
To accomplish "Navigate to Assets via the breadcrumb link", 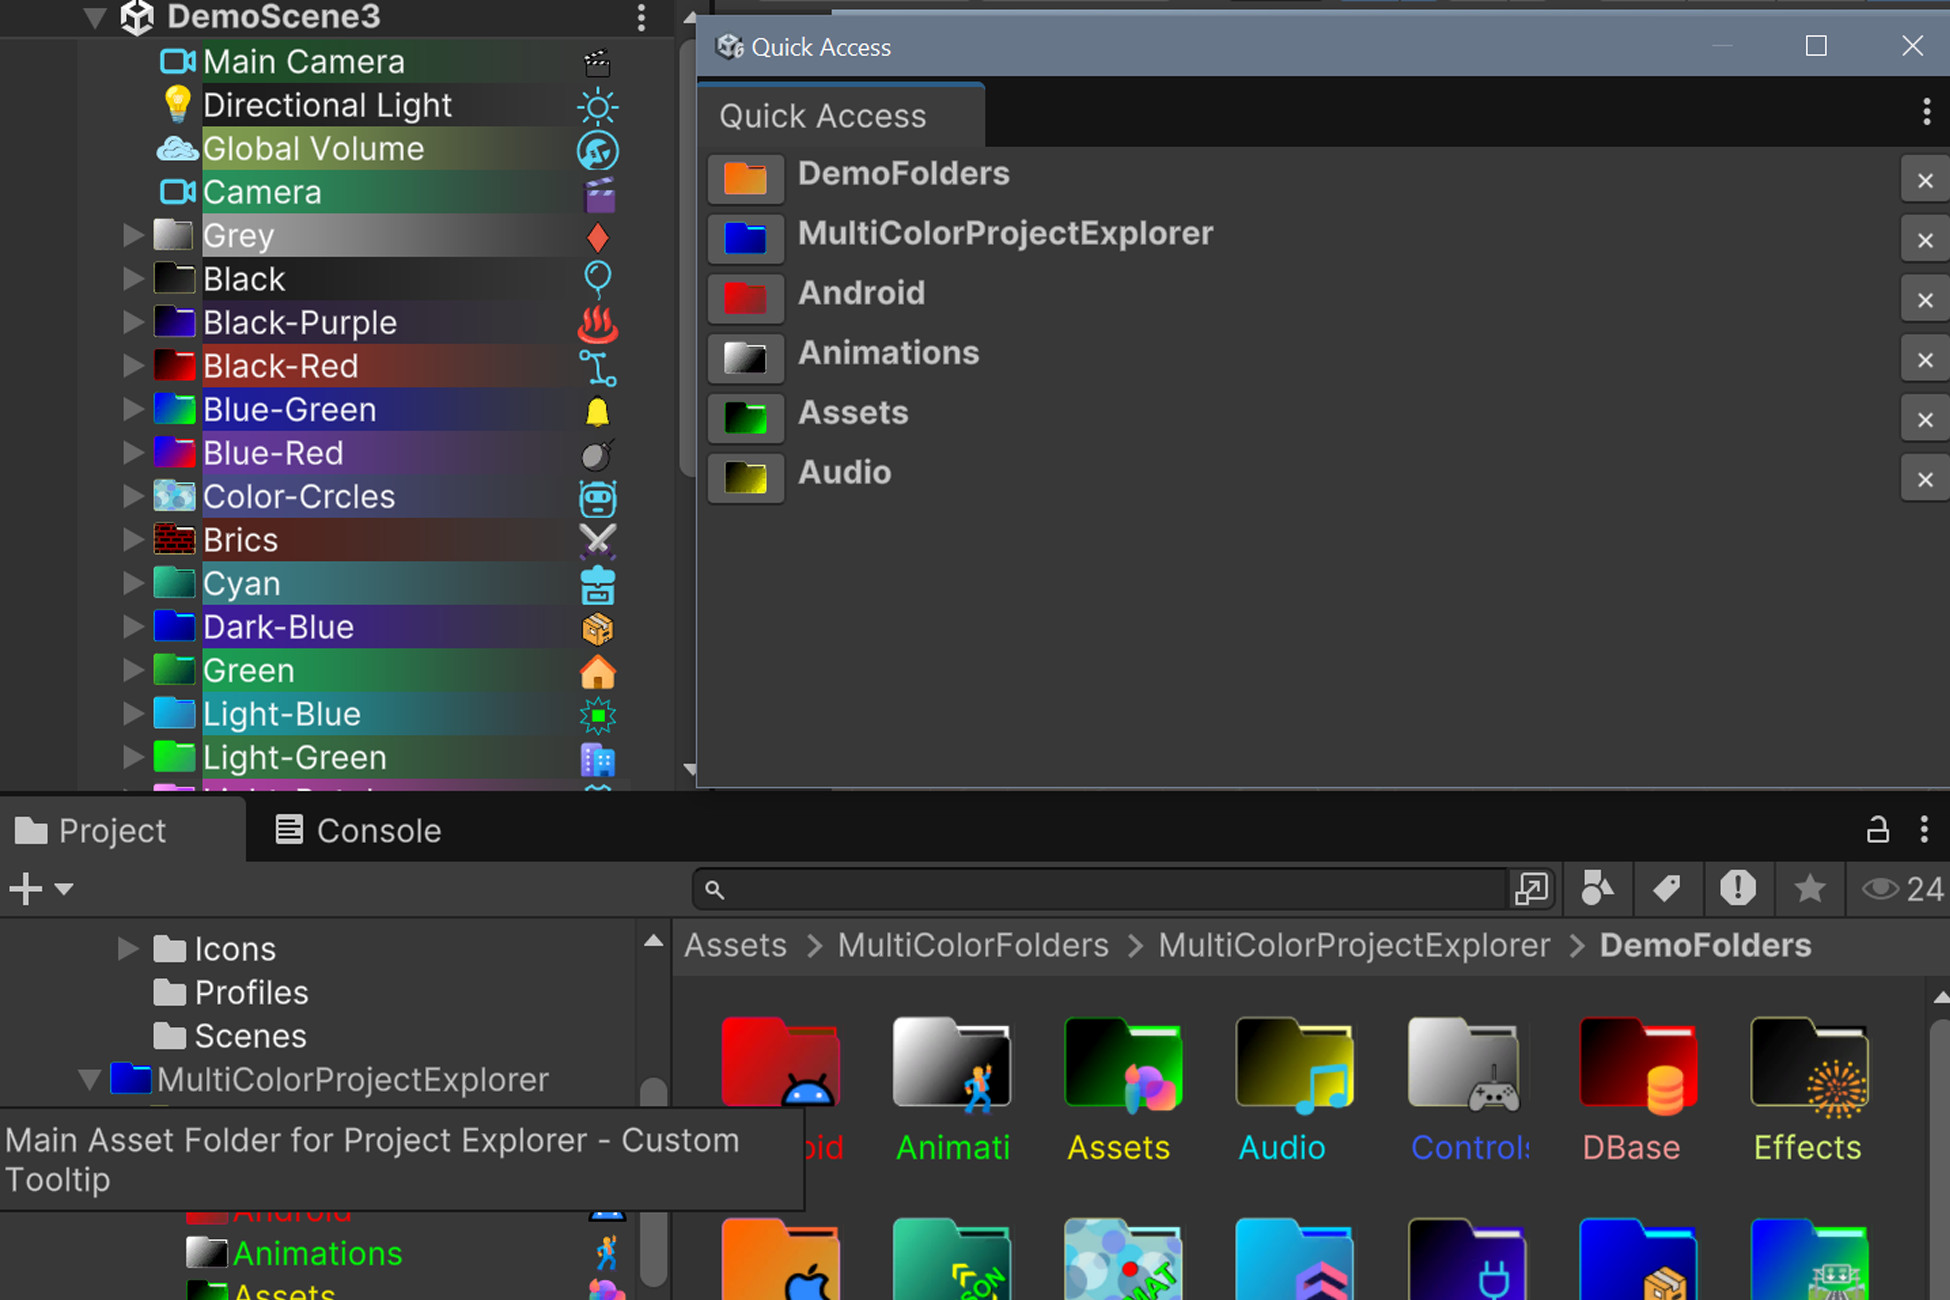I will tap(735, 944).
